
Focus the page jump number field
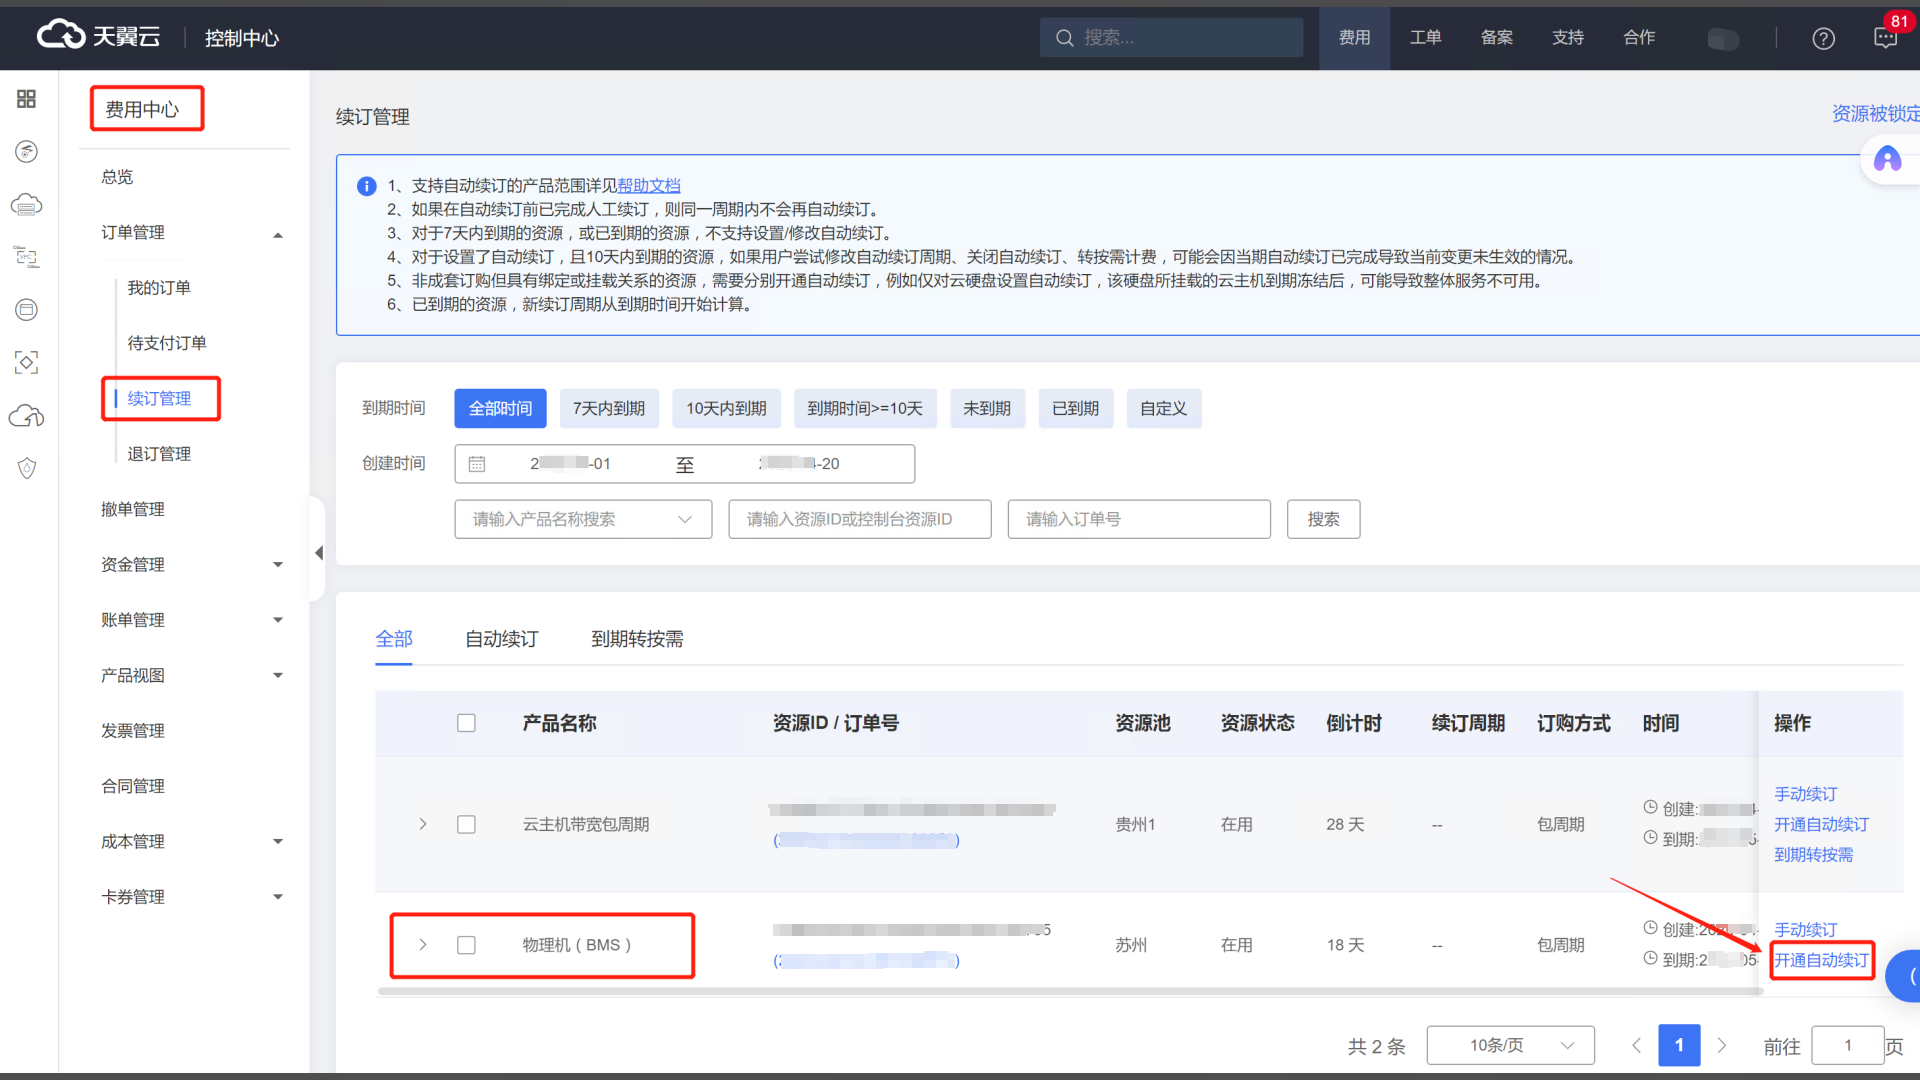tap(1848, 1046)
